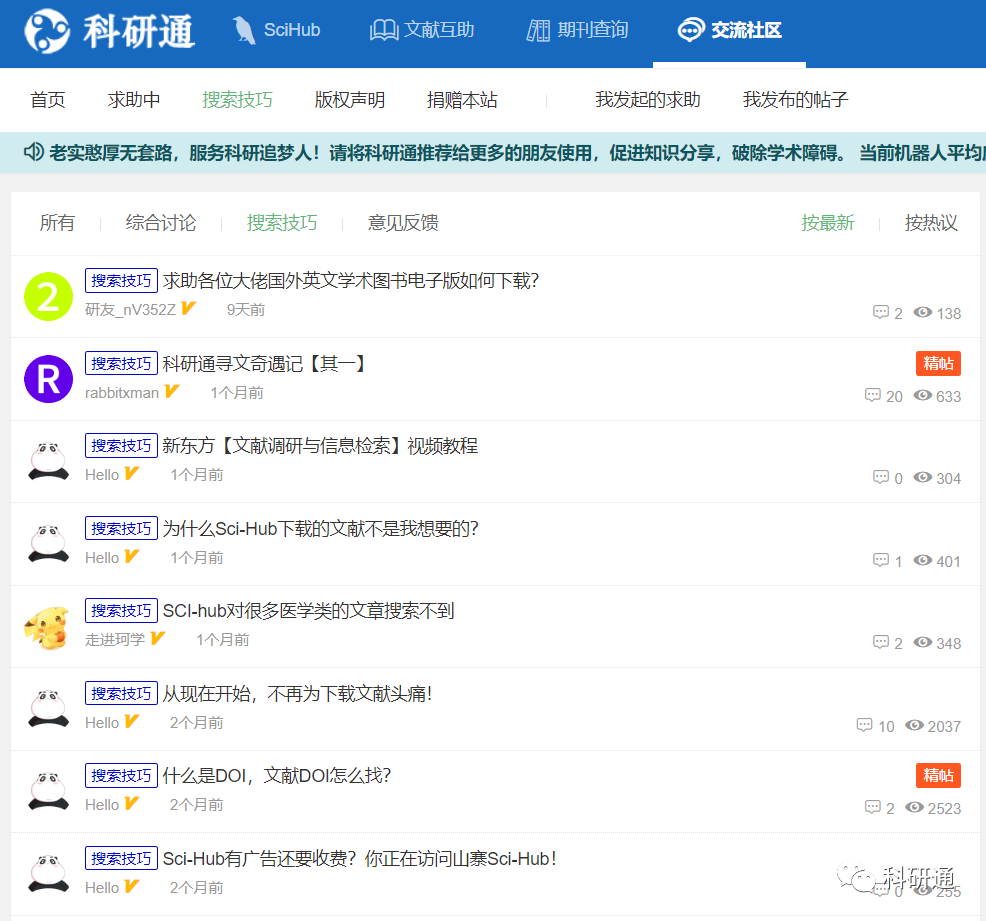Click 精帖 badge on 什么是DOI post
This screenshot has width=986, height=921.
point(938,775)
